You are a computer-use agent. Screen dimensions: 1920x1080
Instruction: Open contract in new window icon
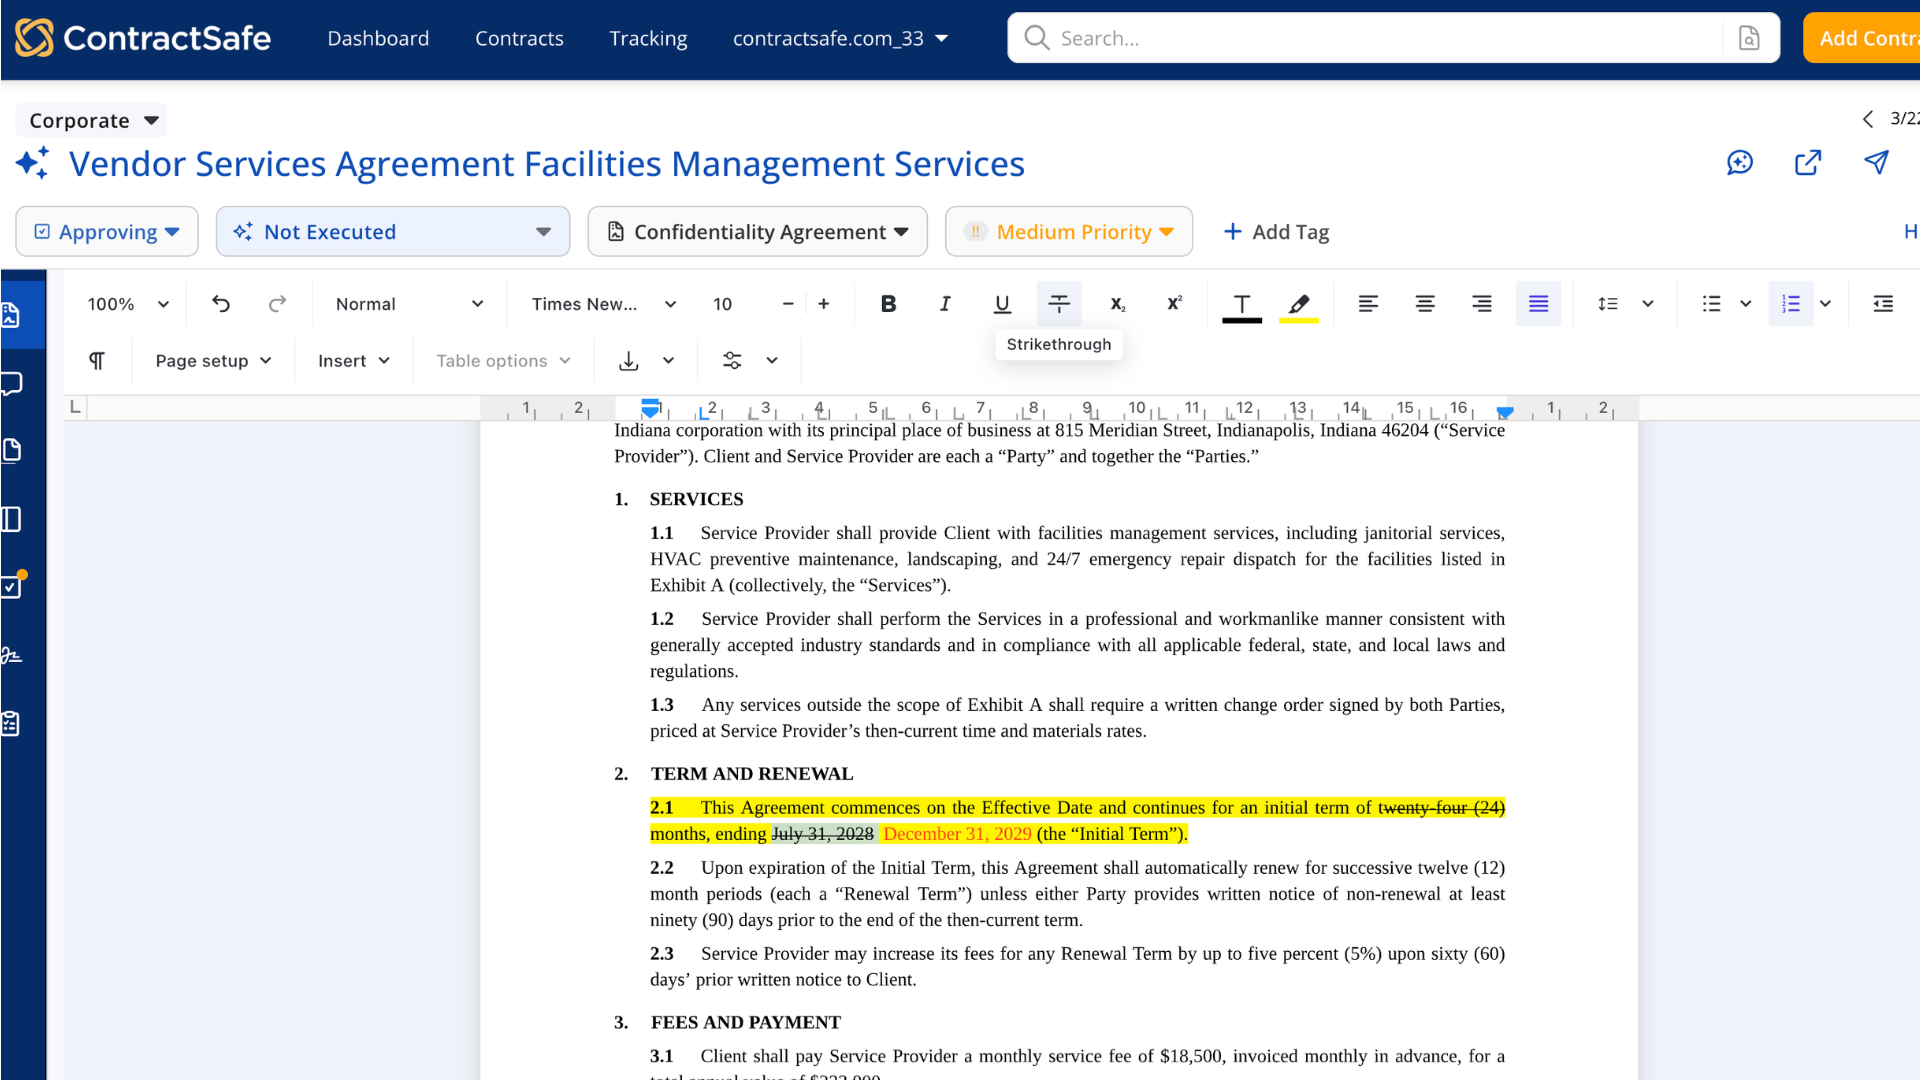(x=1808, y=162)
